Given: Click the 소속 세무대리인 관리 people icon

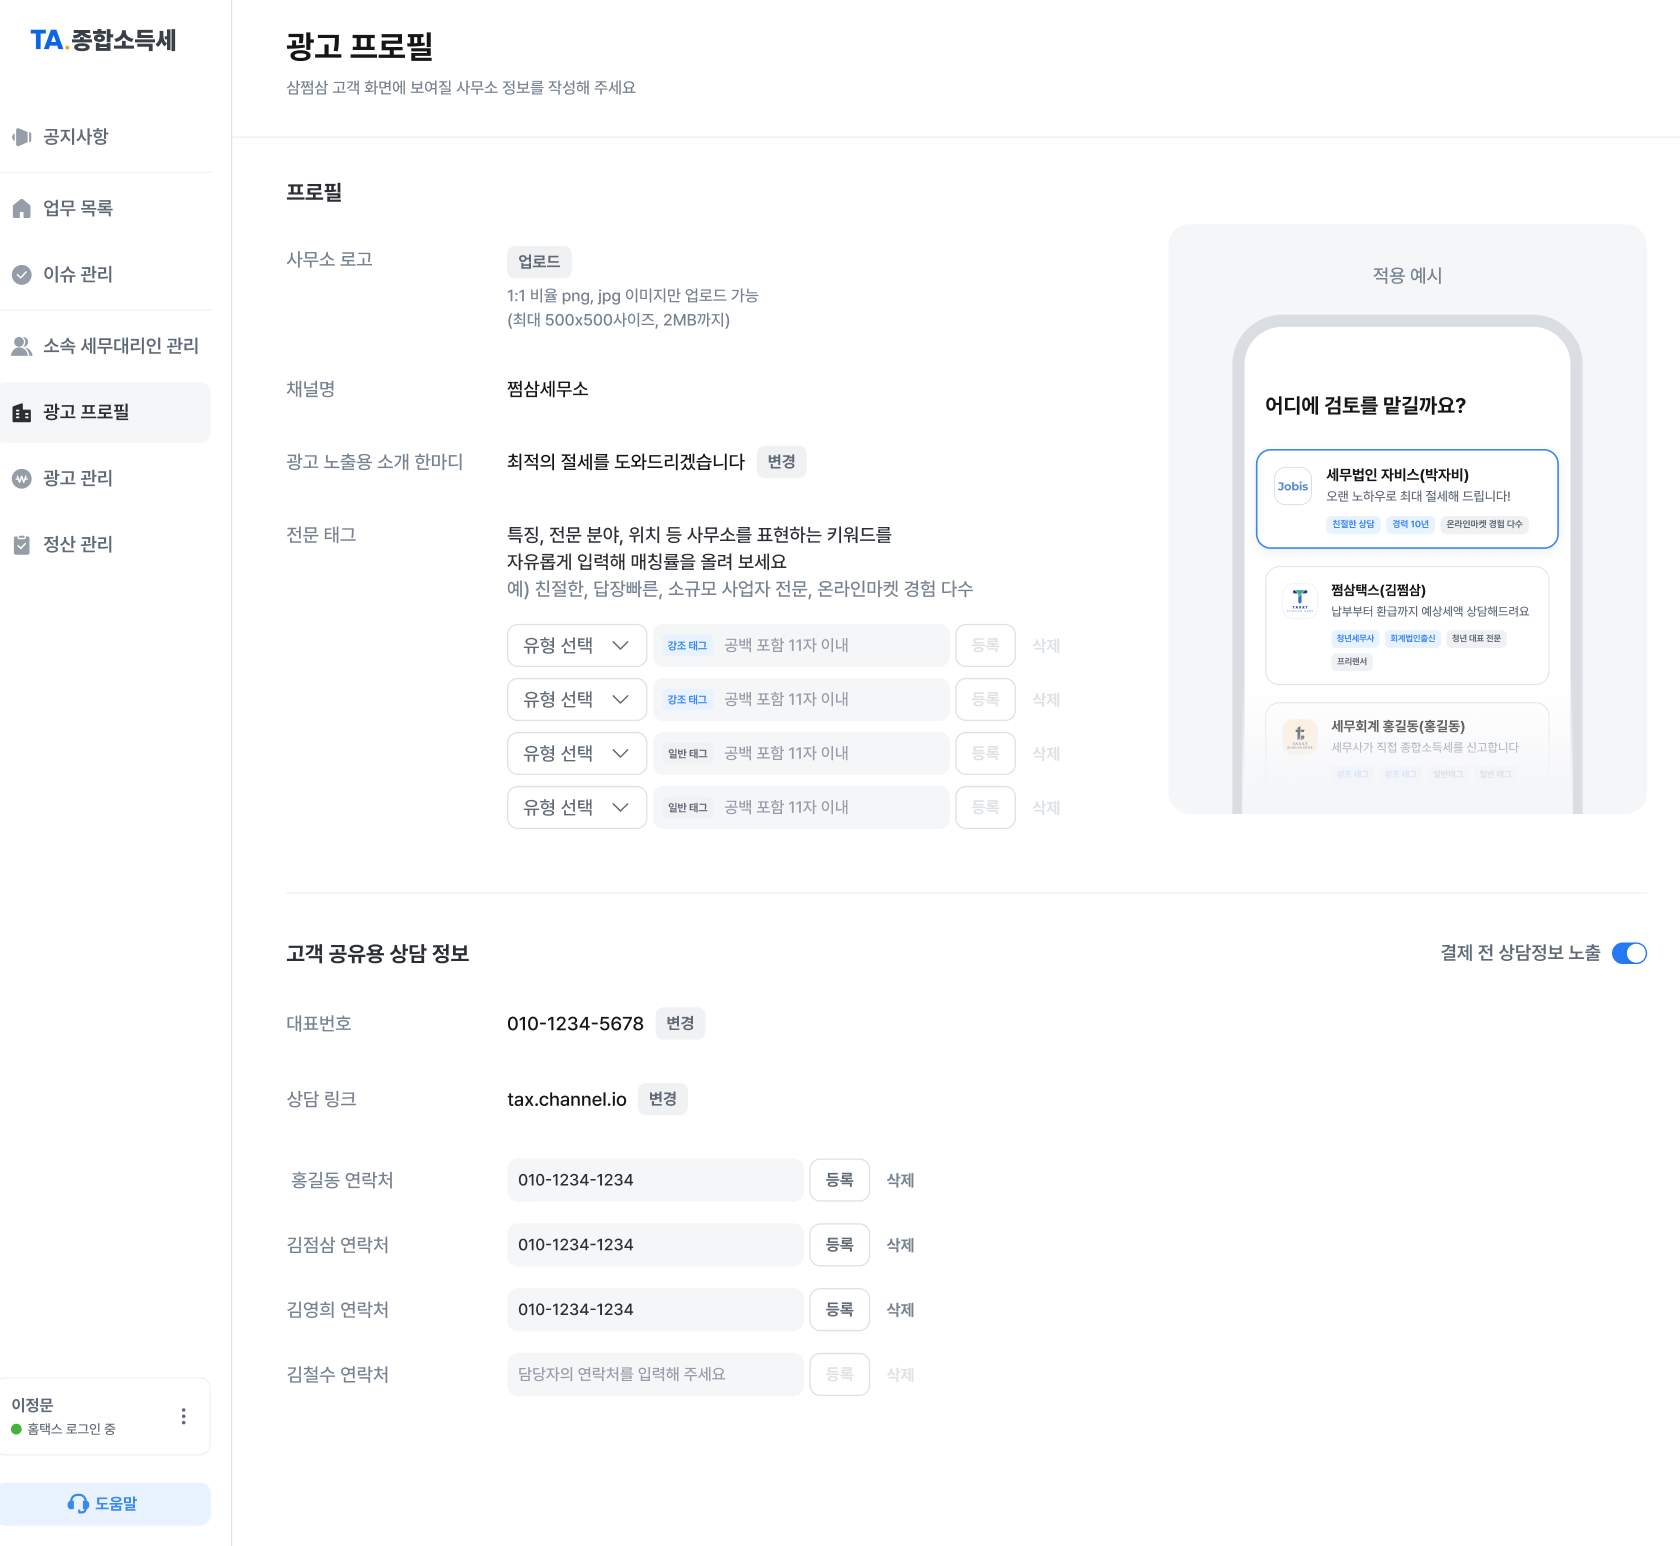Looking at the screenshot, I should [x=21, y=346].
